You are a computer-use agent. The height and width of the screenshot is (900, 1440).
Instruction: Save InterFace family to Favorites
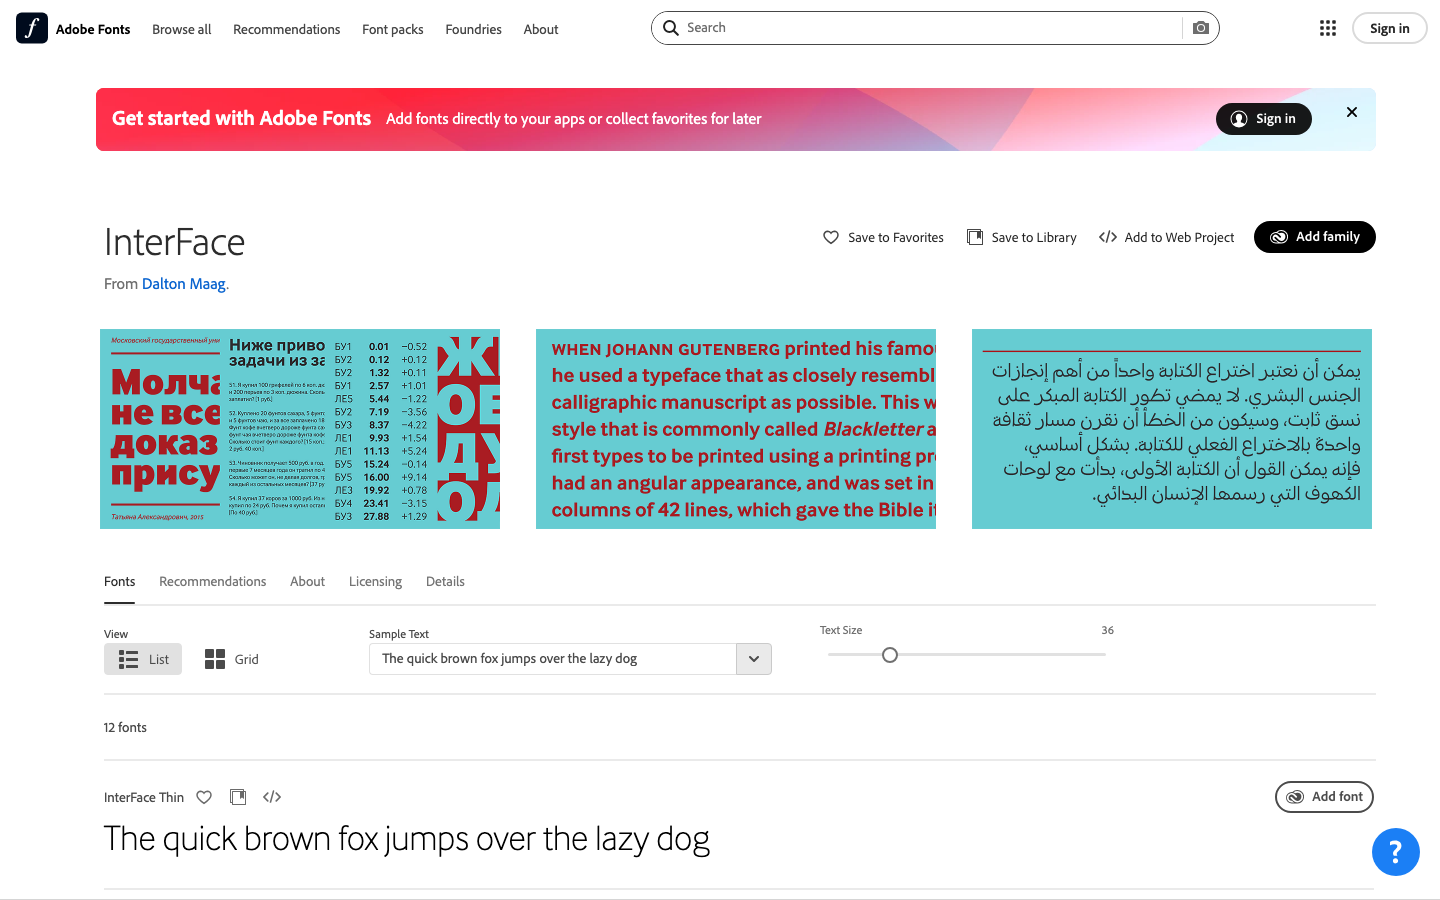tap(883, 237)
